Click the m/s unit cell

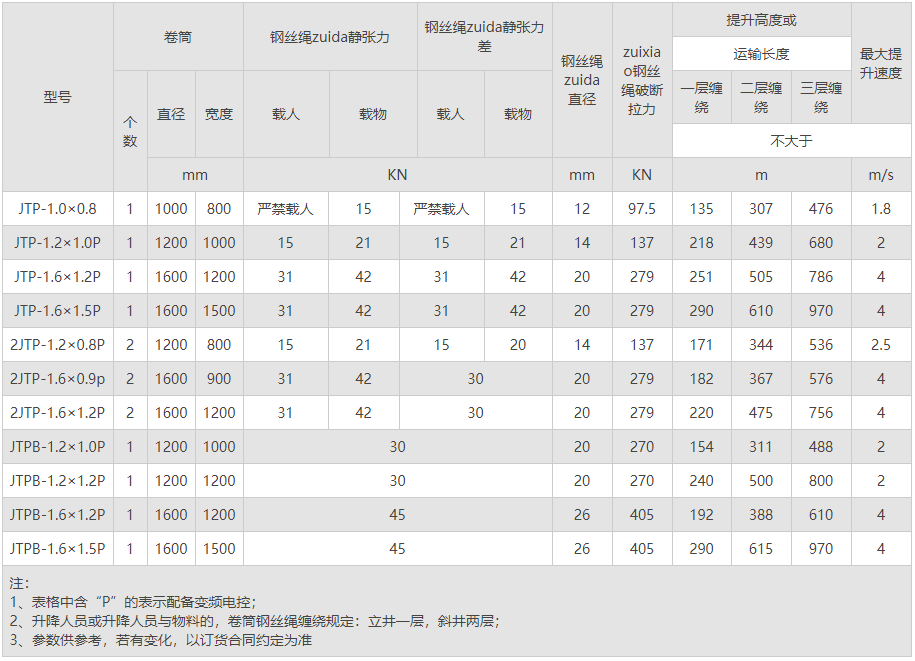click(881, 175)
